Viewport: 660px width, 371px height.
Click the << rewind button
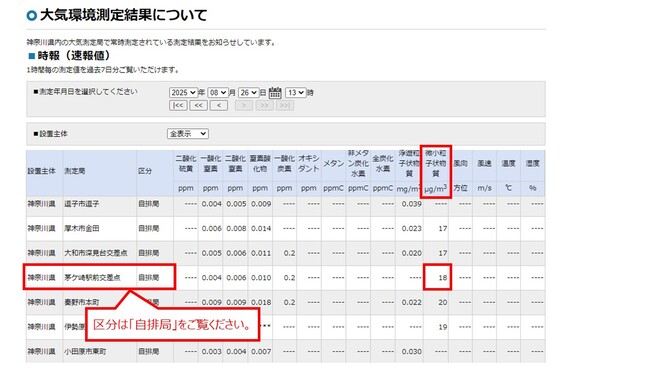198,105
